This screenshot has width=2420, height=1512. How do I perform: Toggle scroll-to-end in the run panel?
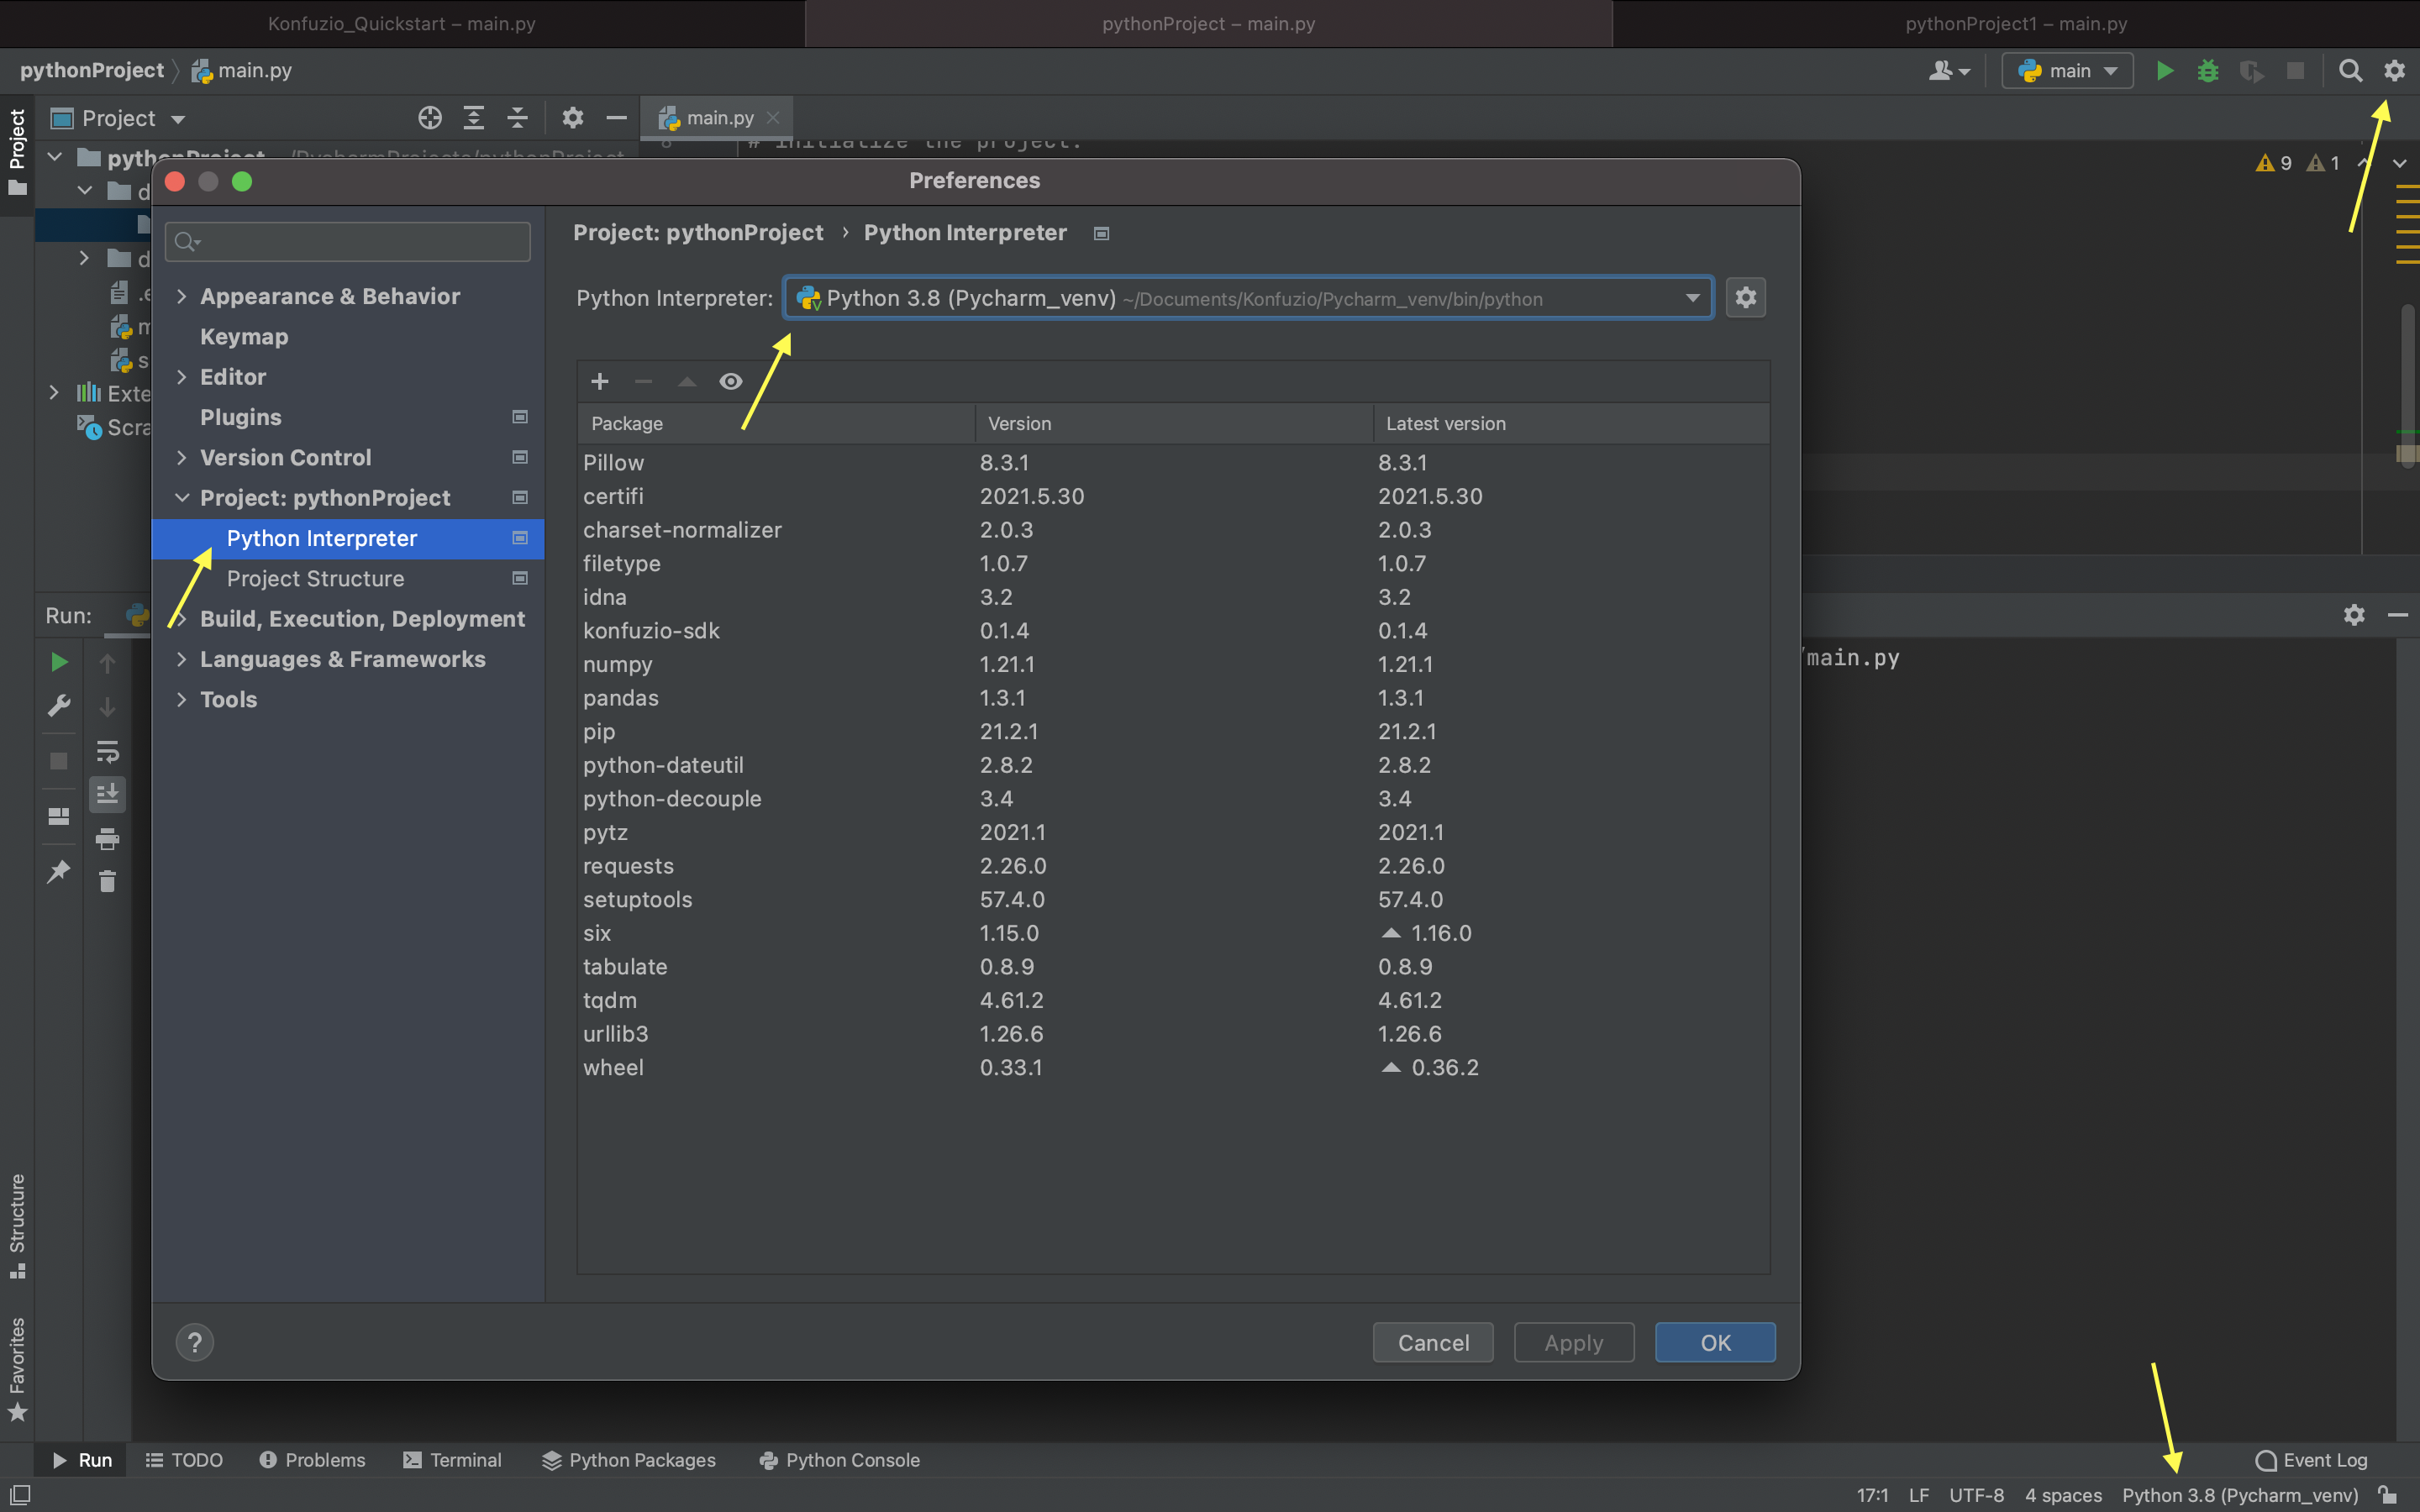(107, 795)
